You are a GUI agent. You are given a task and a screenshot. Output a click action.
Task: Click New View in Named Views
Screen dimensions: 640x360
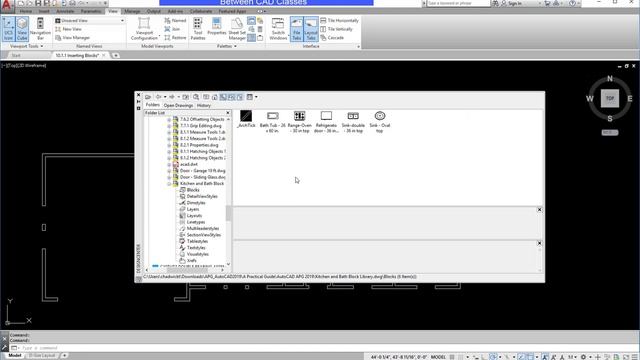69,29
